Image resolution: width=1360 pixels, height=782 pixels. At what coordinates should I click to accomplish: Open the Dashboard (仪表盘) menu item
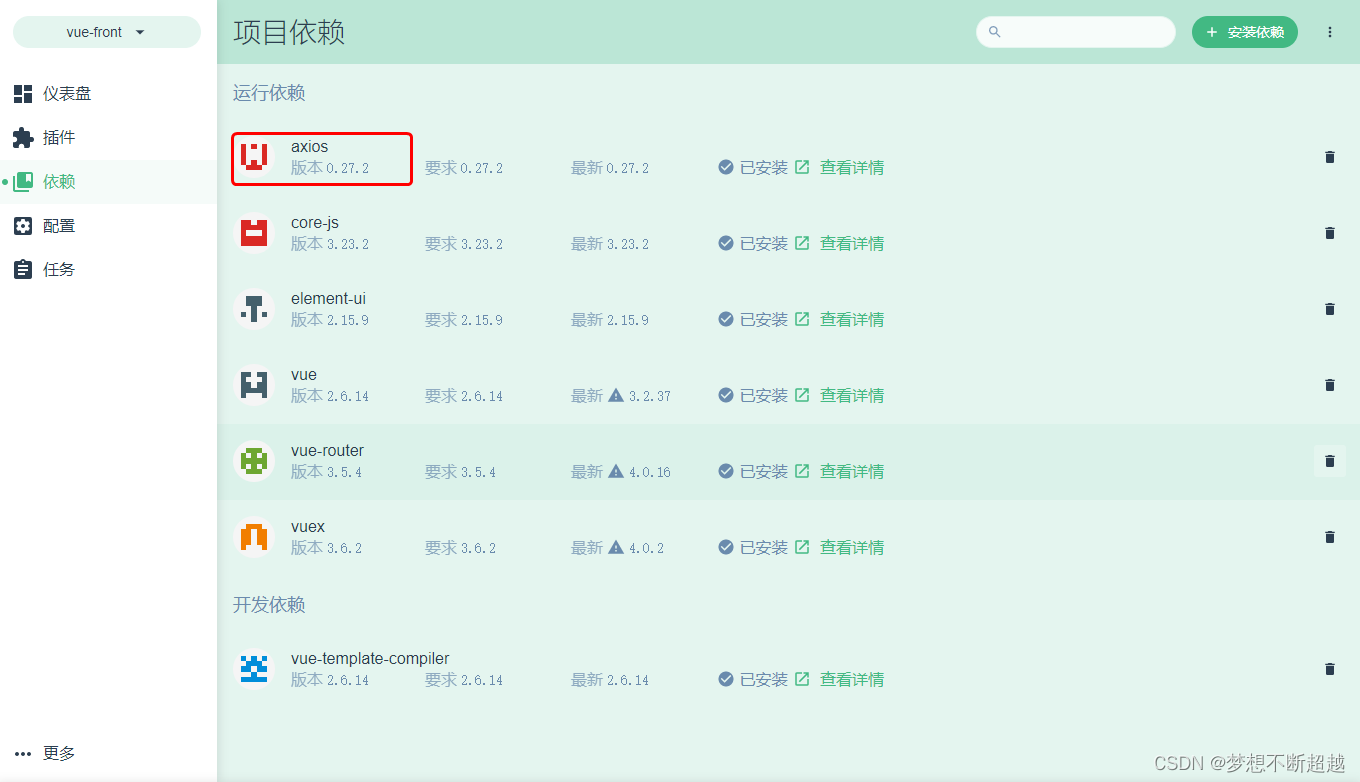pyautogui.click(x=108, y=94)
